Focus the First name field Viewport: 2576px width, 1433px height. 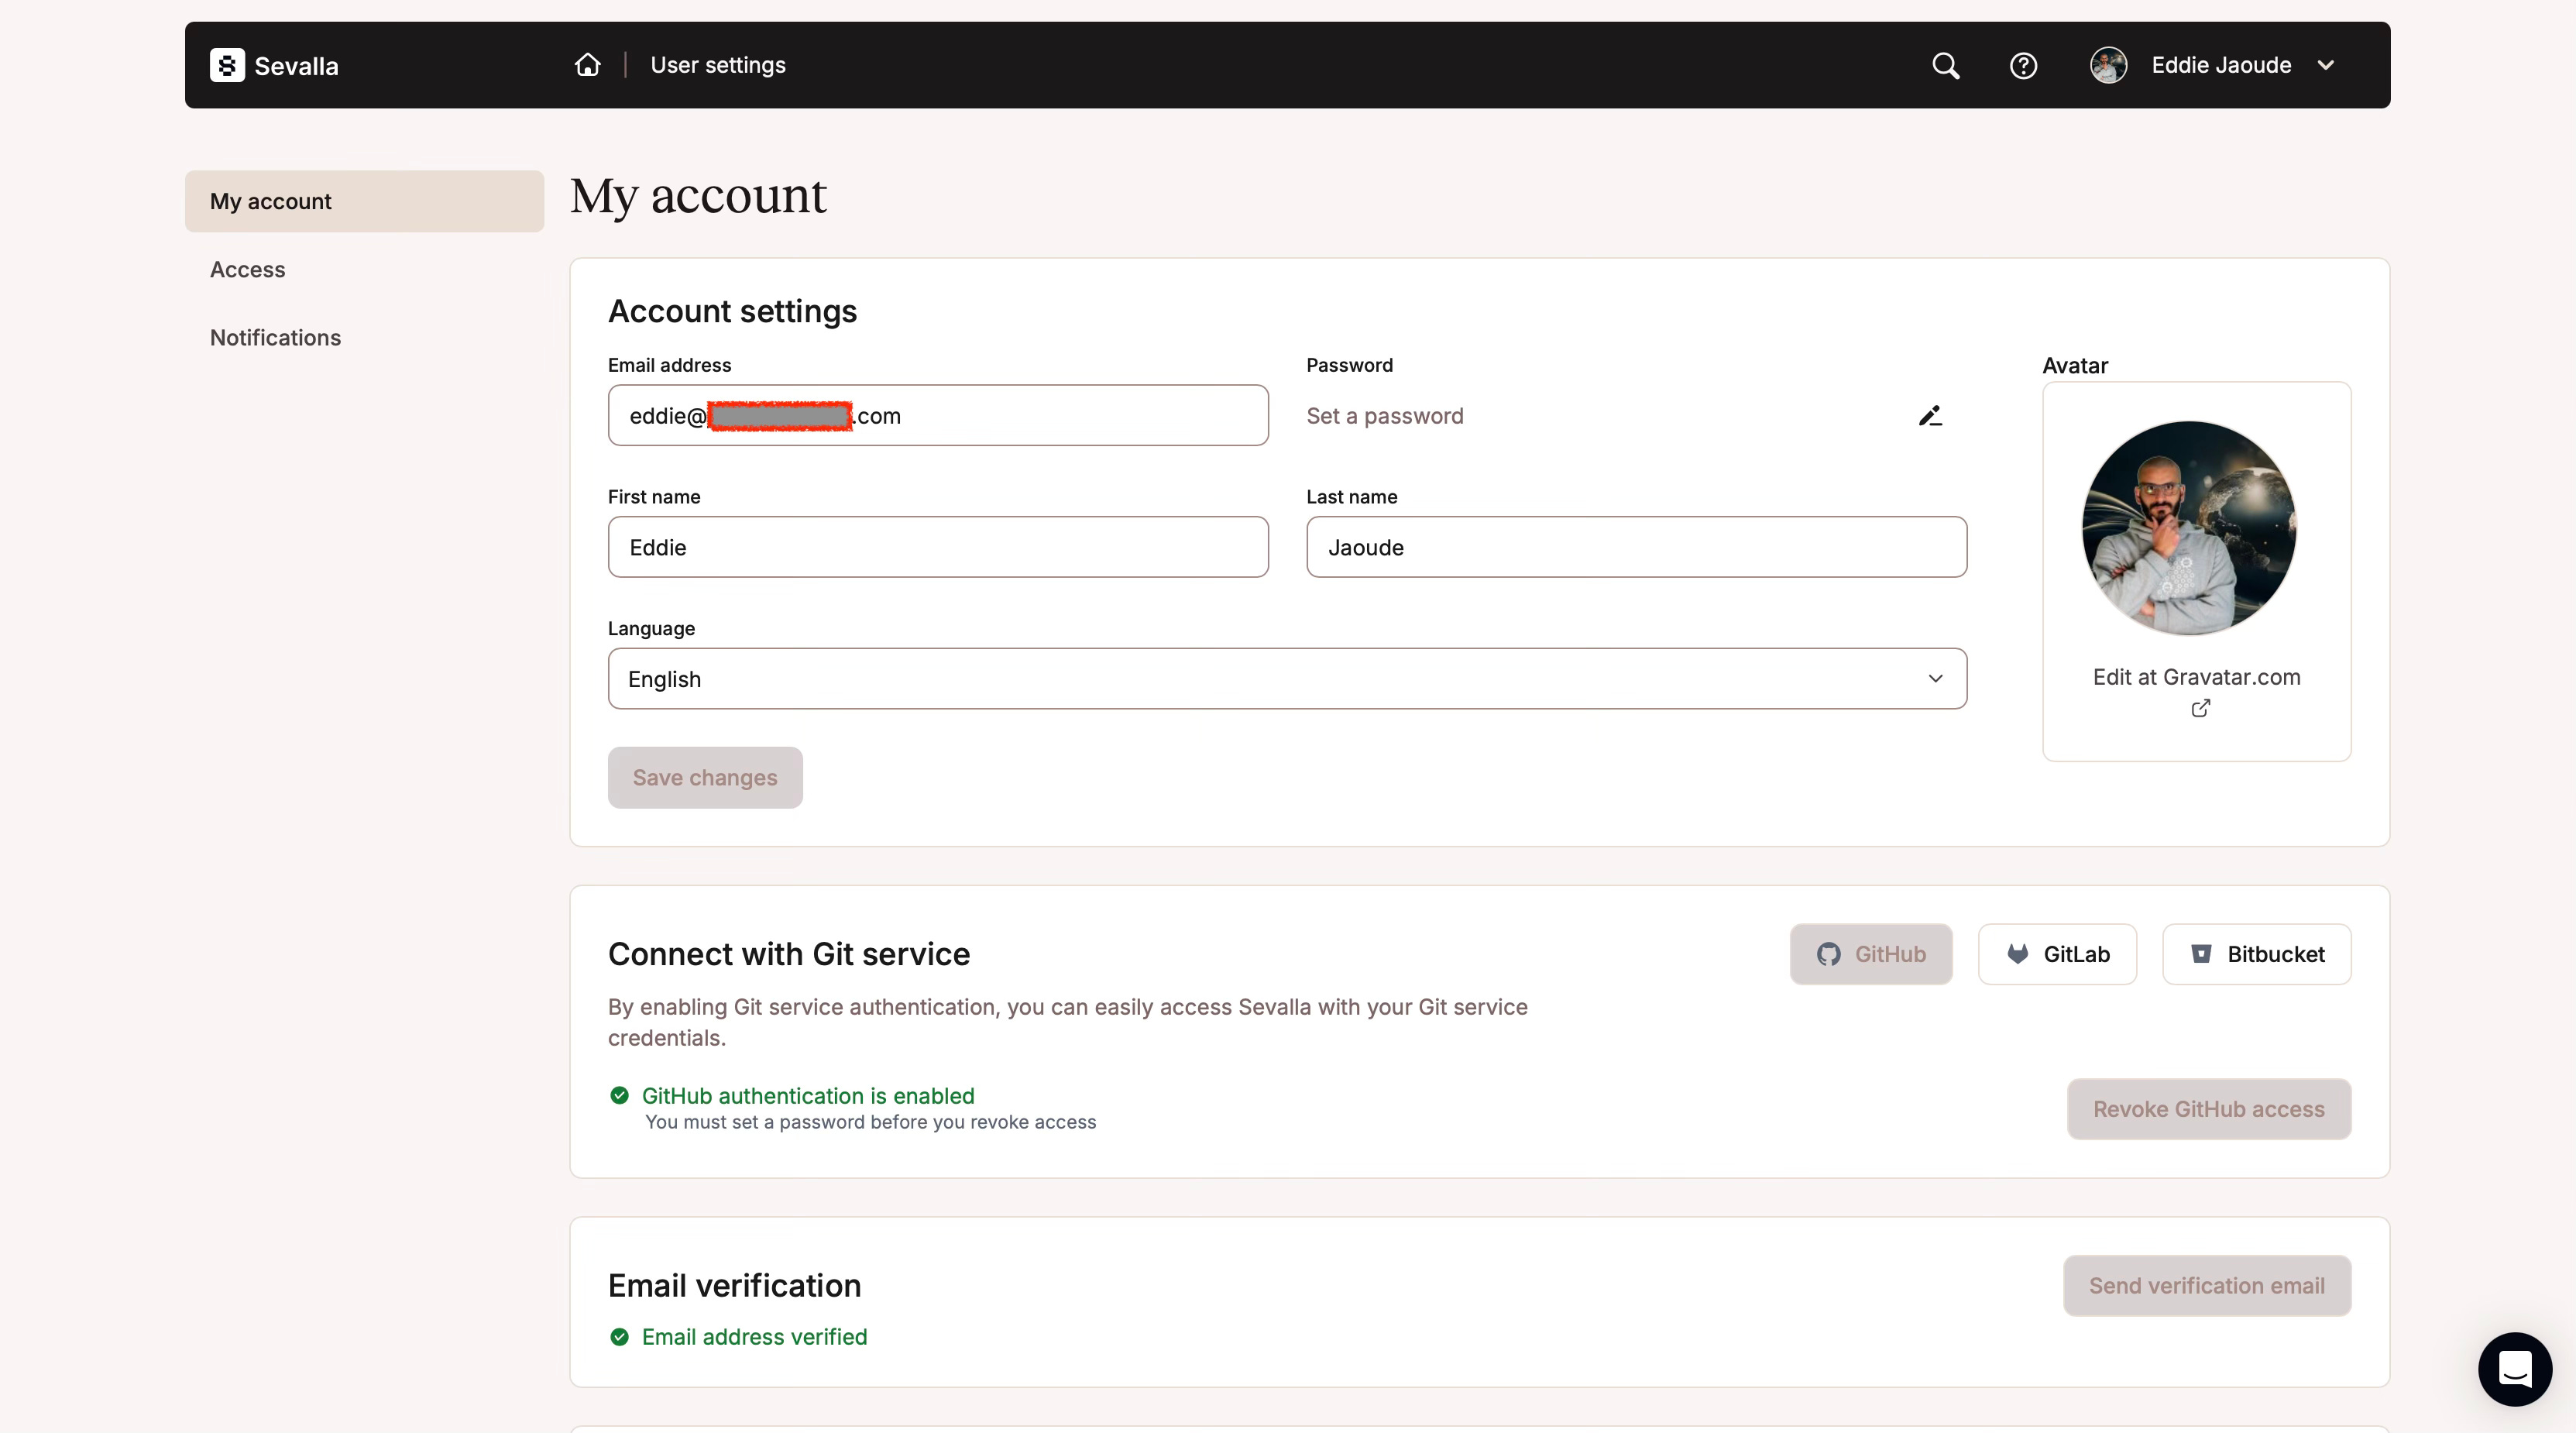pos(938,547)
